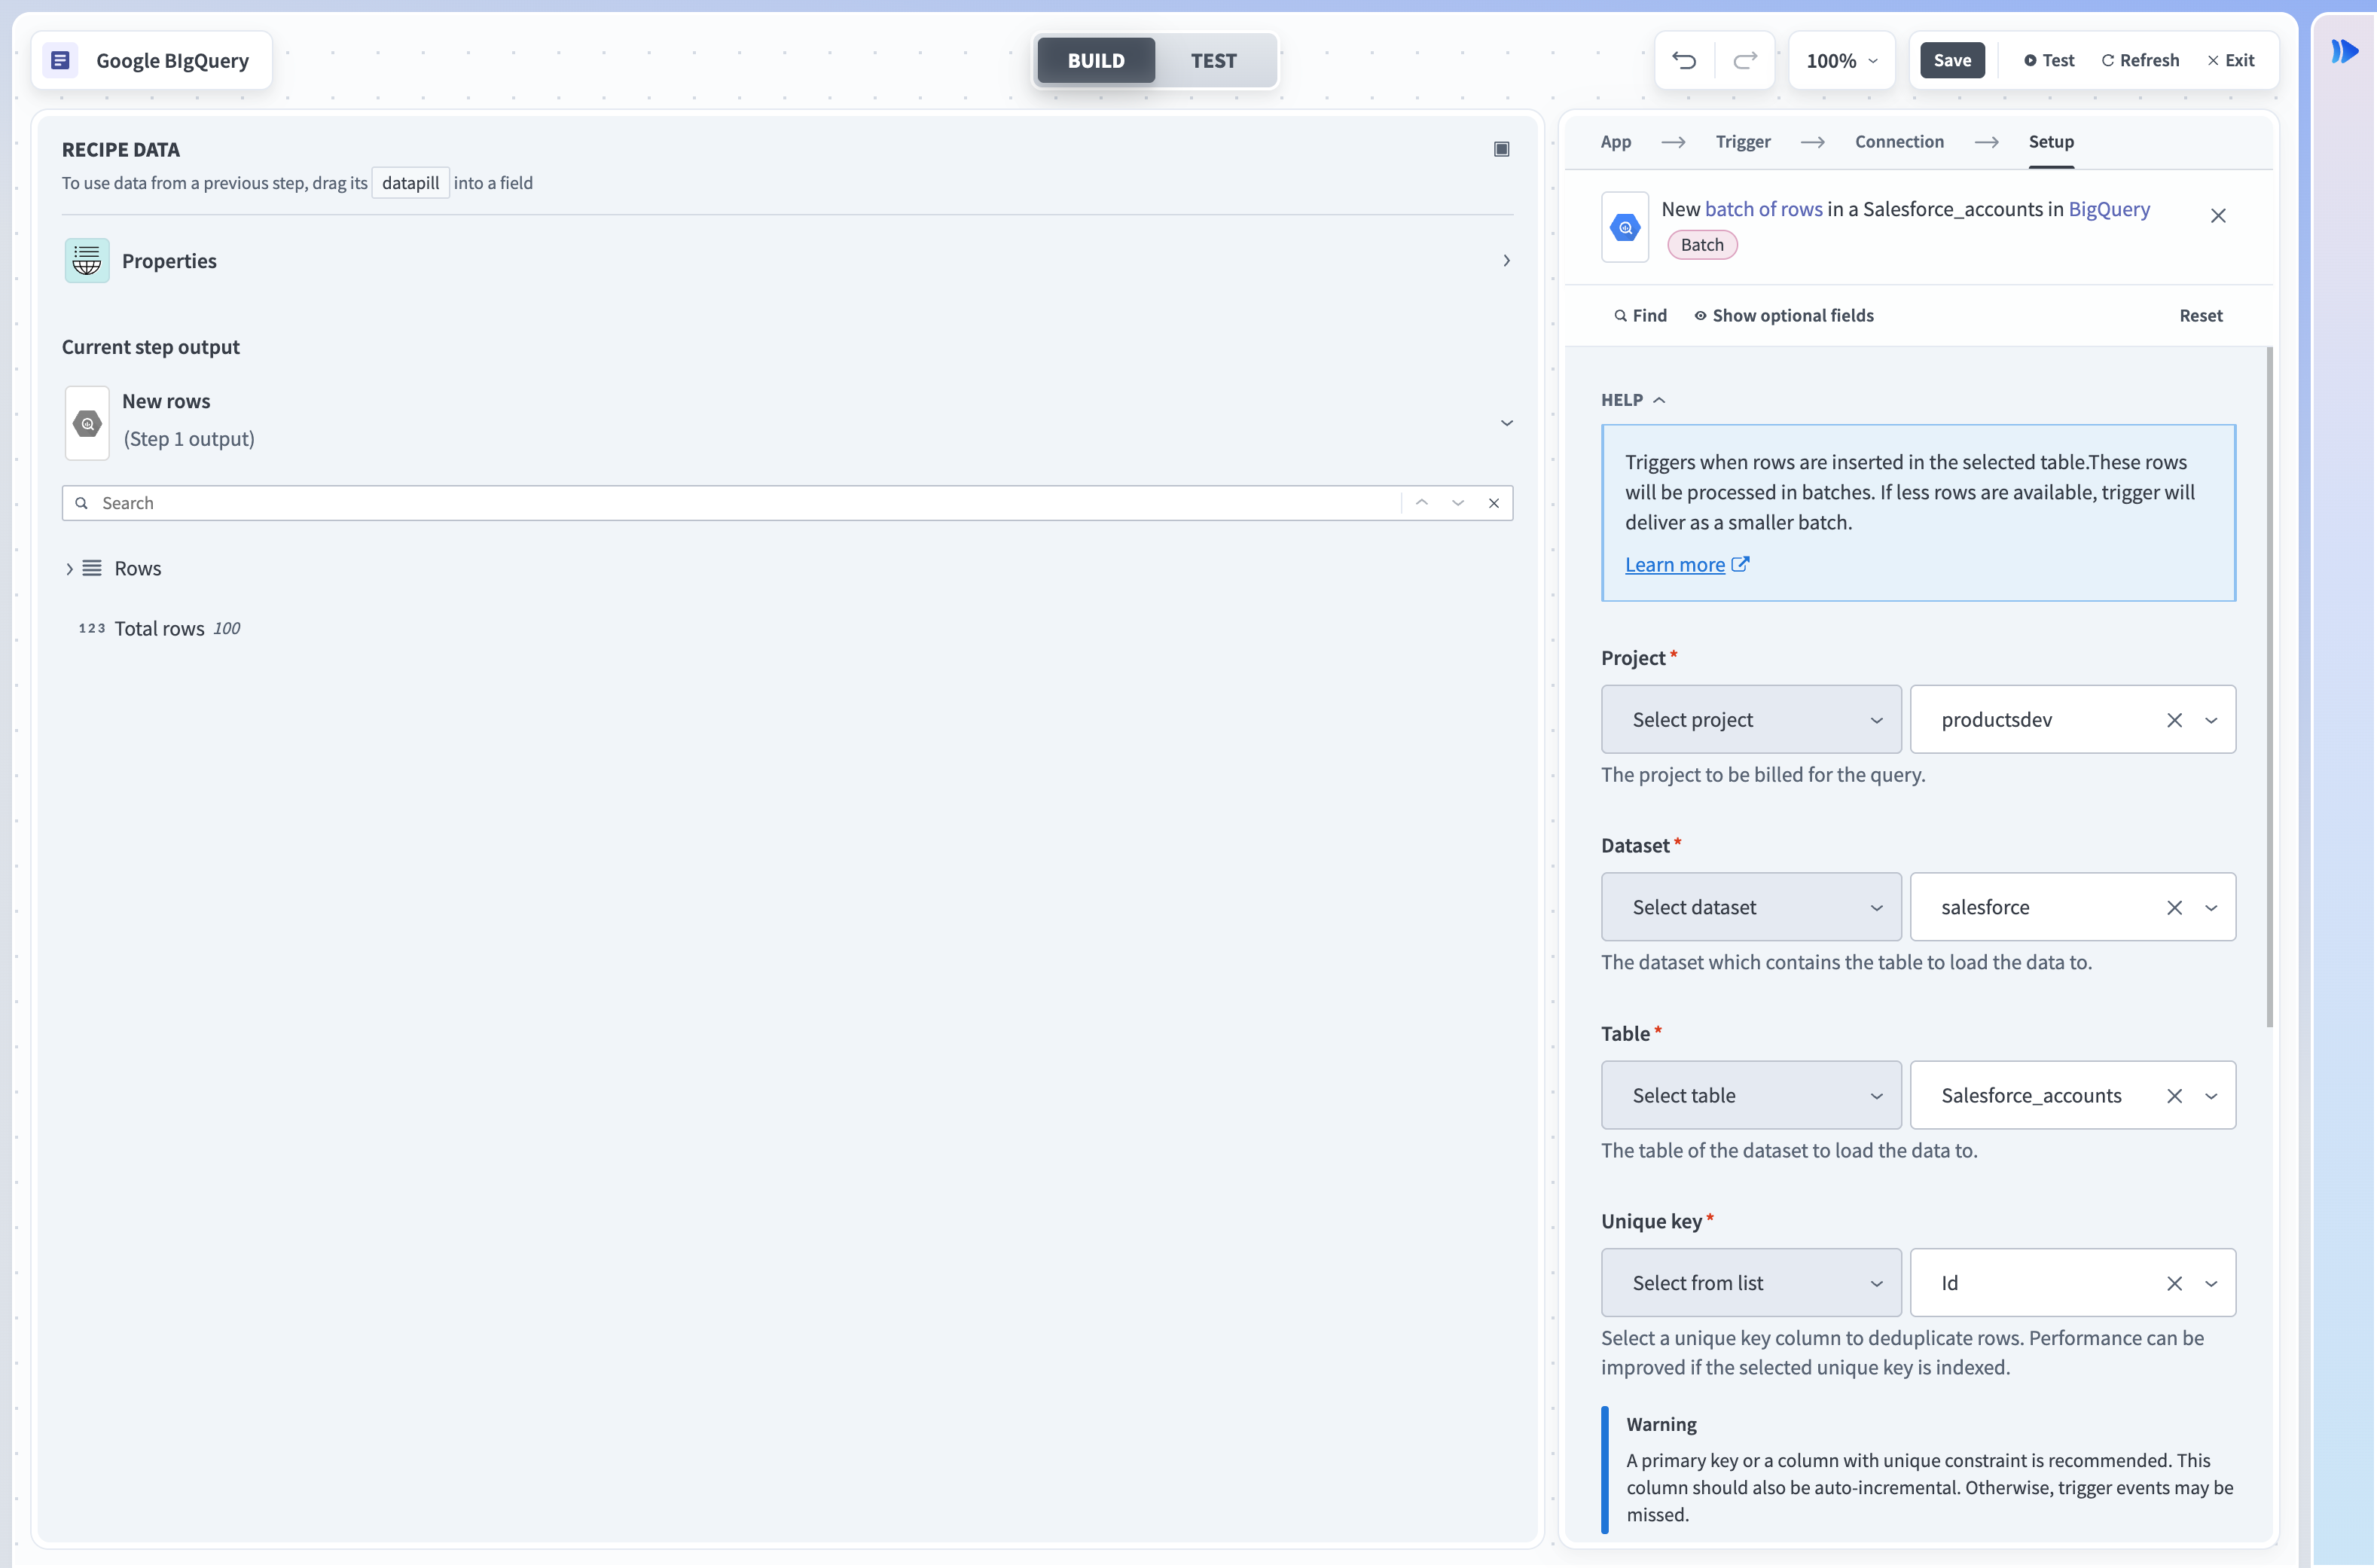Save the recipe
This screenshot has width=2377, height=1568.
(x=1951, y=61)
